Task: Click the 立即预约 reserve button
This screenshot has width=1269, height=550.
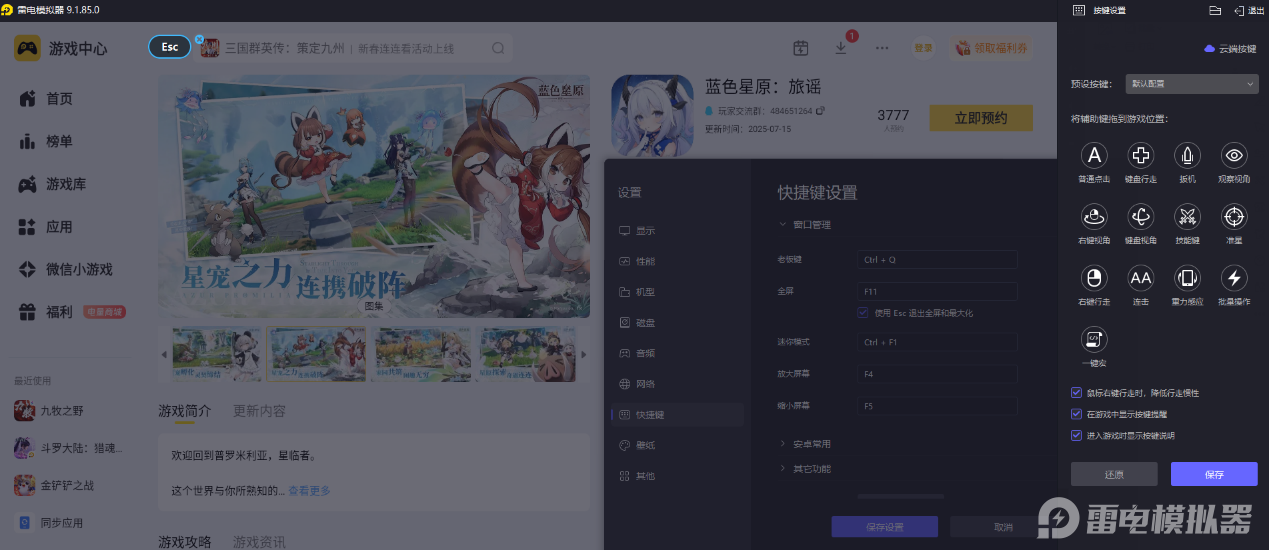Action: pyautogui.click(x=981, y=118)
